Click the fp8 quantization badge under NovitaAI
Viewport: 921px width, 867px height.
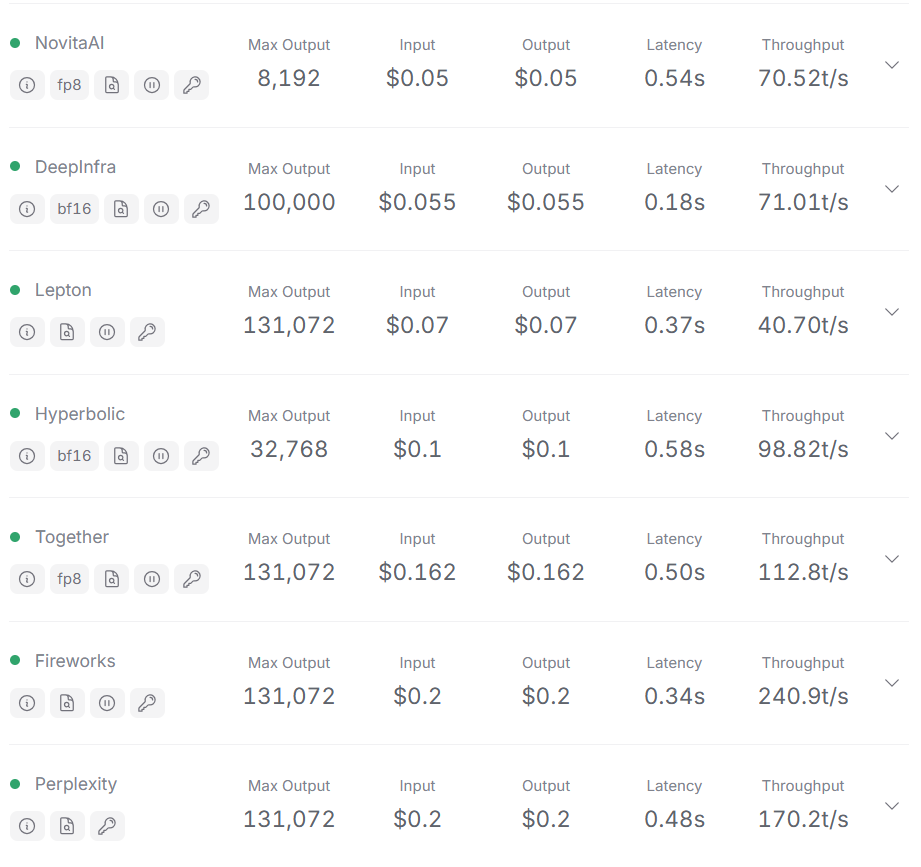tap(69, 85)
